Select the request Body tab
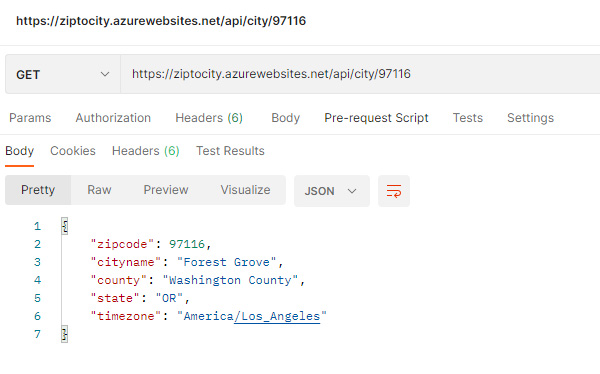Screen dimensions: 600x374 285,118
